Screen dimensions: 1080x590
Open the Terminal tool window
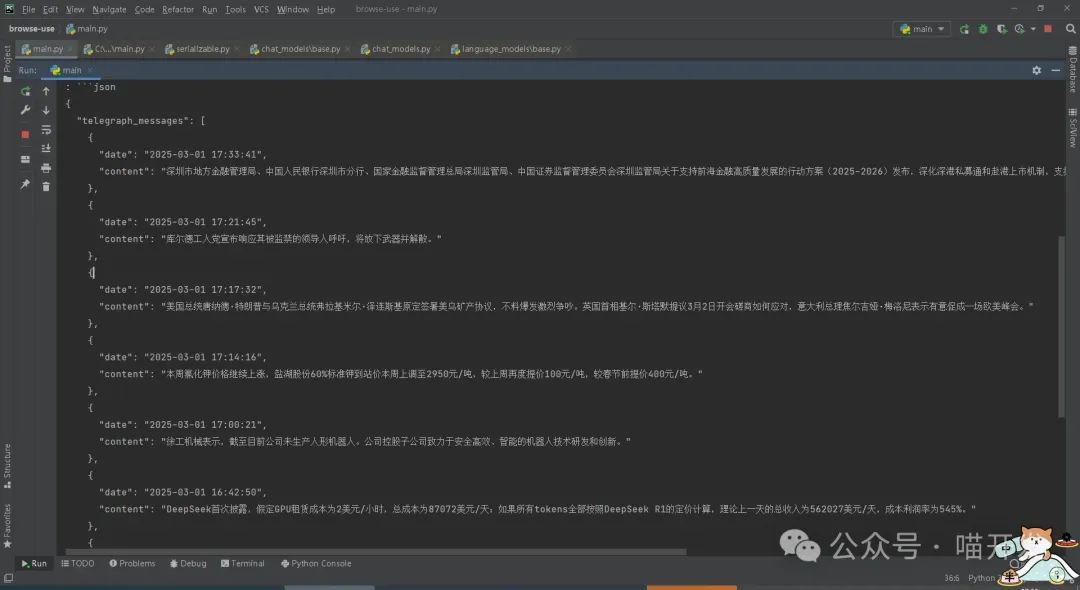pos(242,563)
